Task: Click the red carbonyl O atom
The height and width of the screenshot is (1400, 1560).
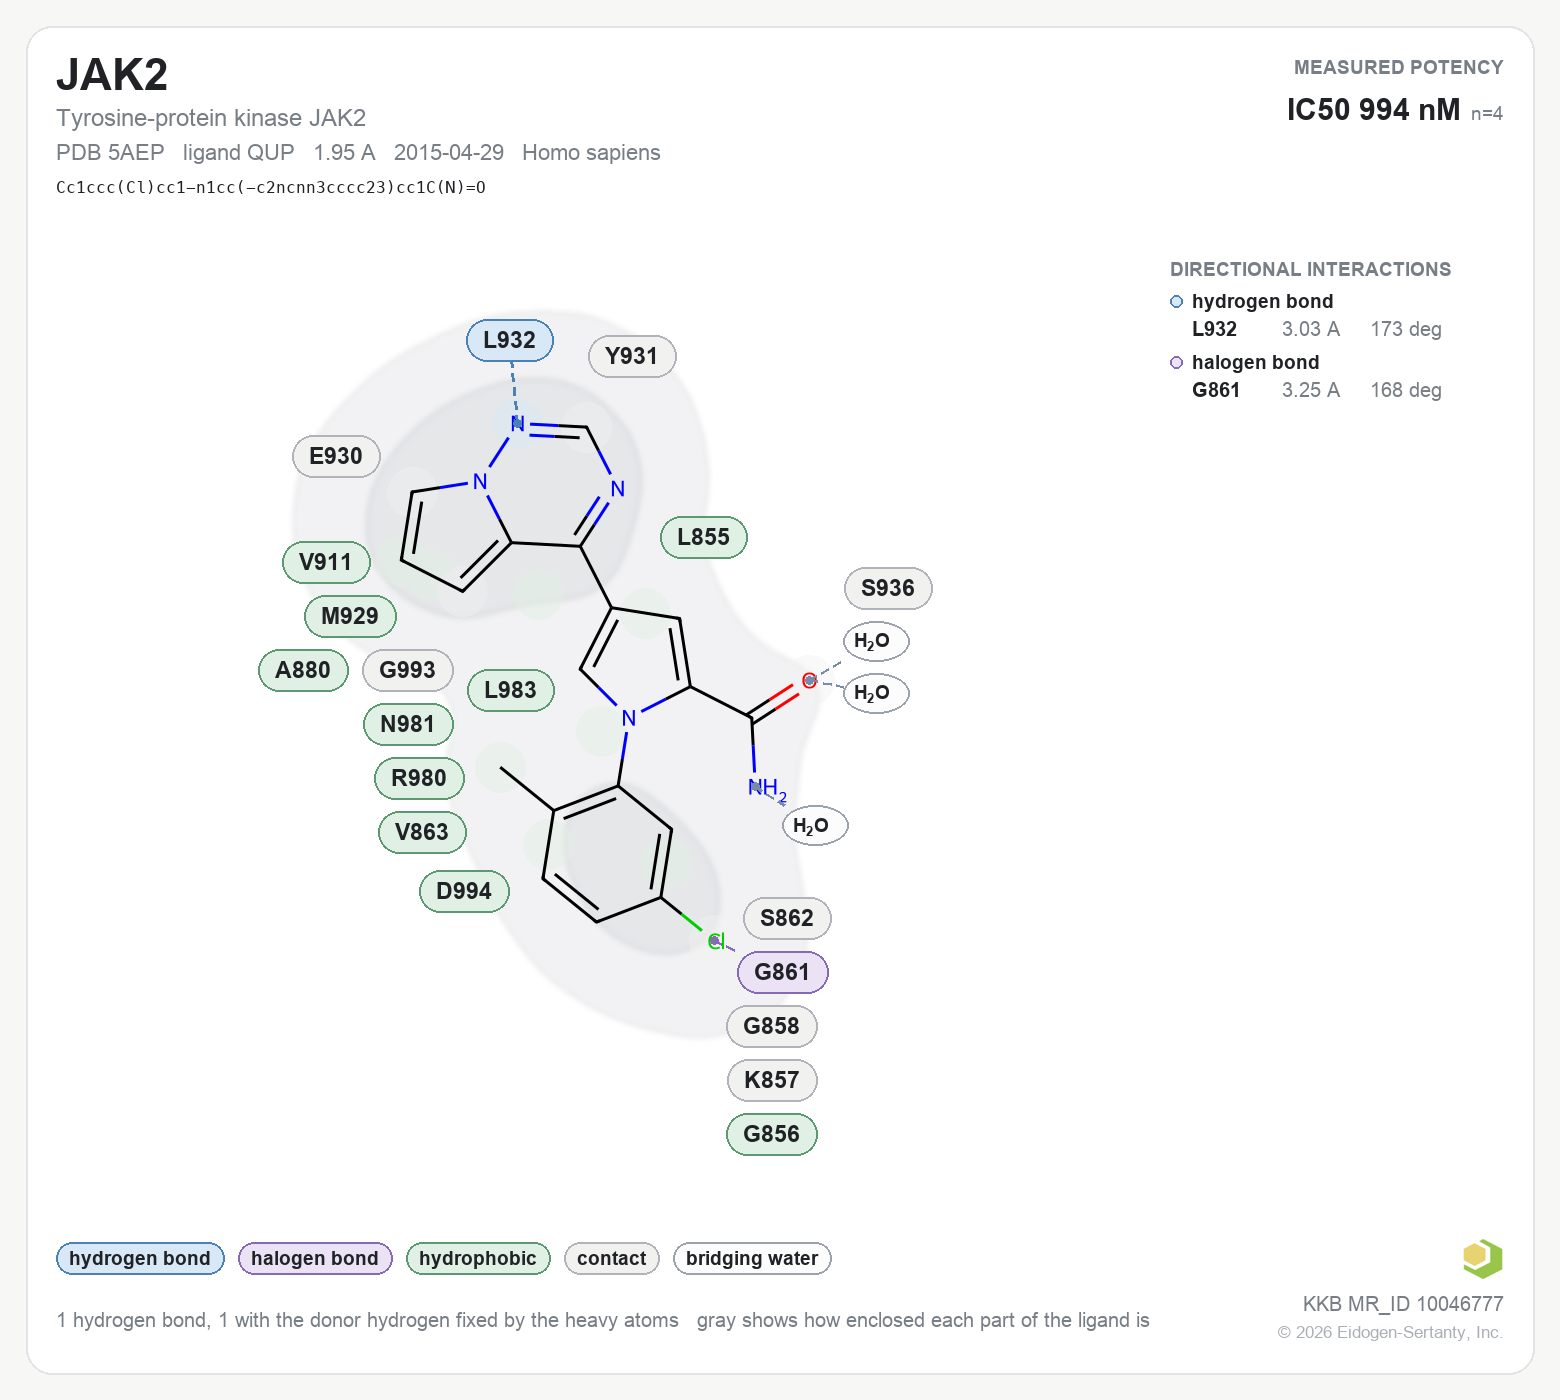Action: [x=809, y=681]
